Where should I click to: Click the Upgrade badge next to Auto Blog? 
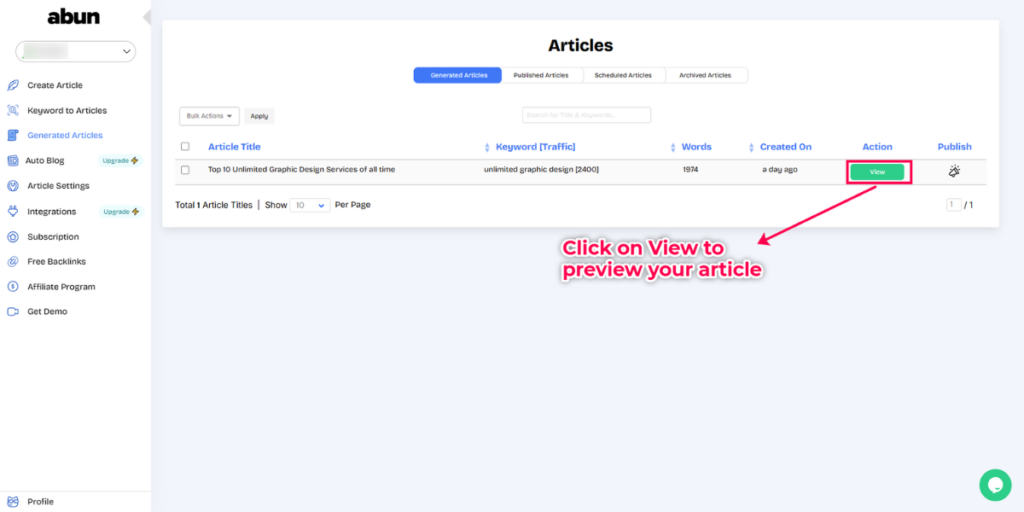pos(121,160)
